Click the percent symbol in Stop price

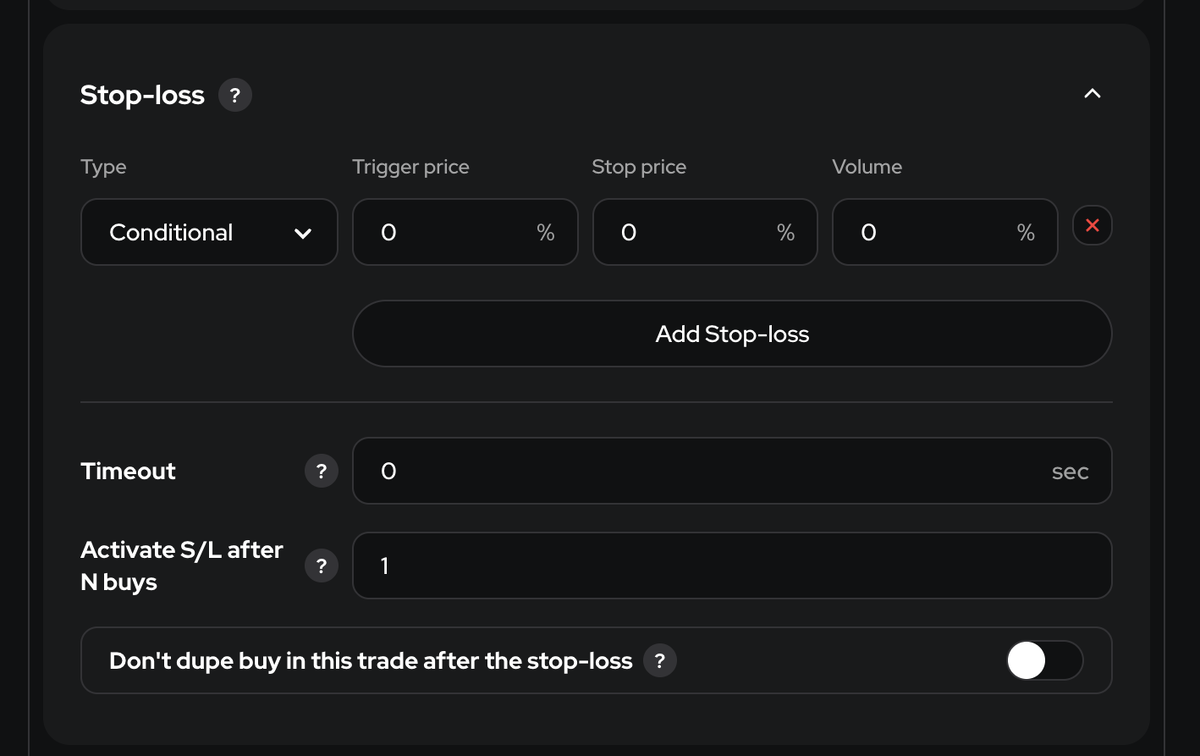pyautogui.click(x=786, y=233)
